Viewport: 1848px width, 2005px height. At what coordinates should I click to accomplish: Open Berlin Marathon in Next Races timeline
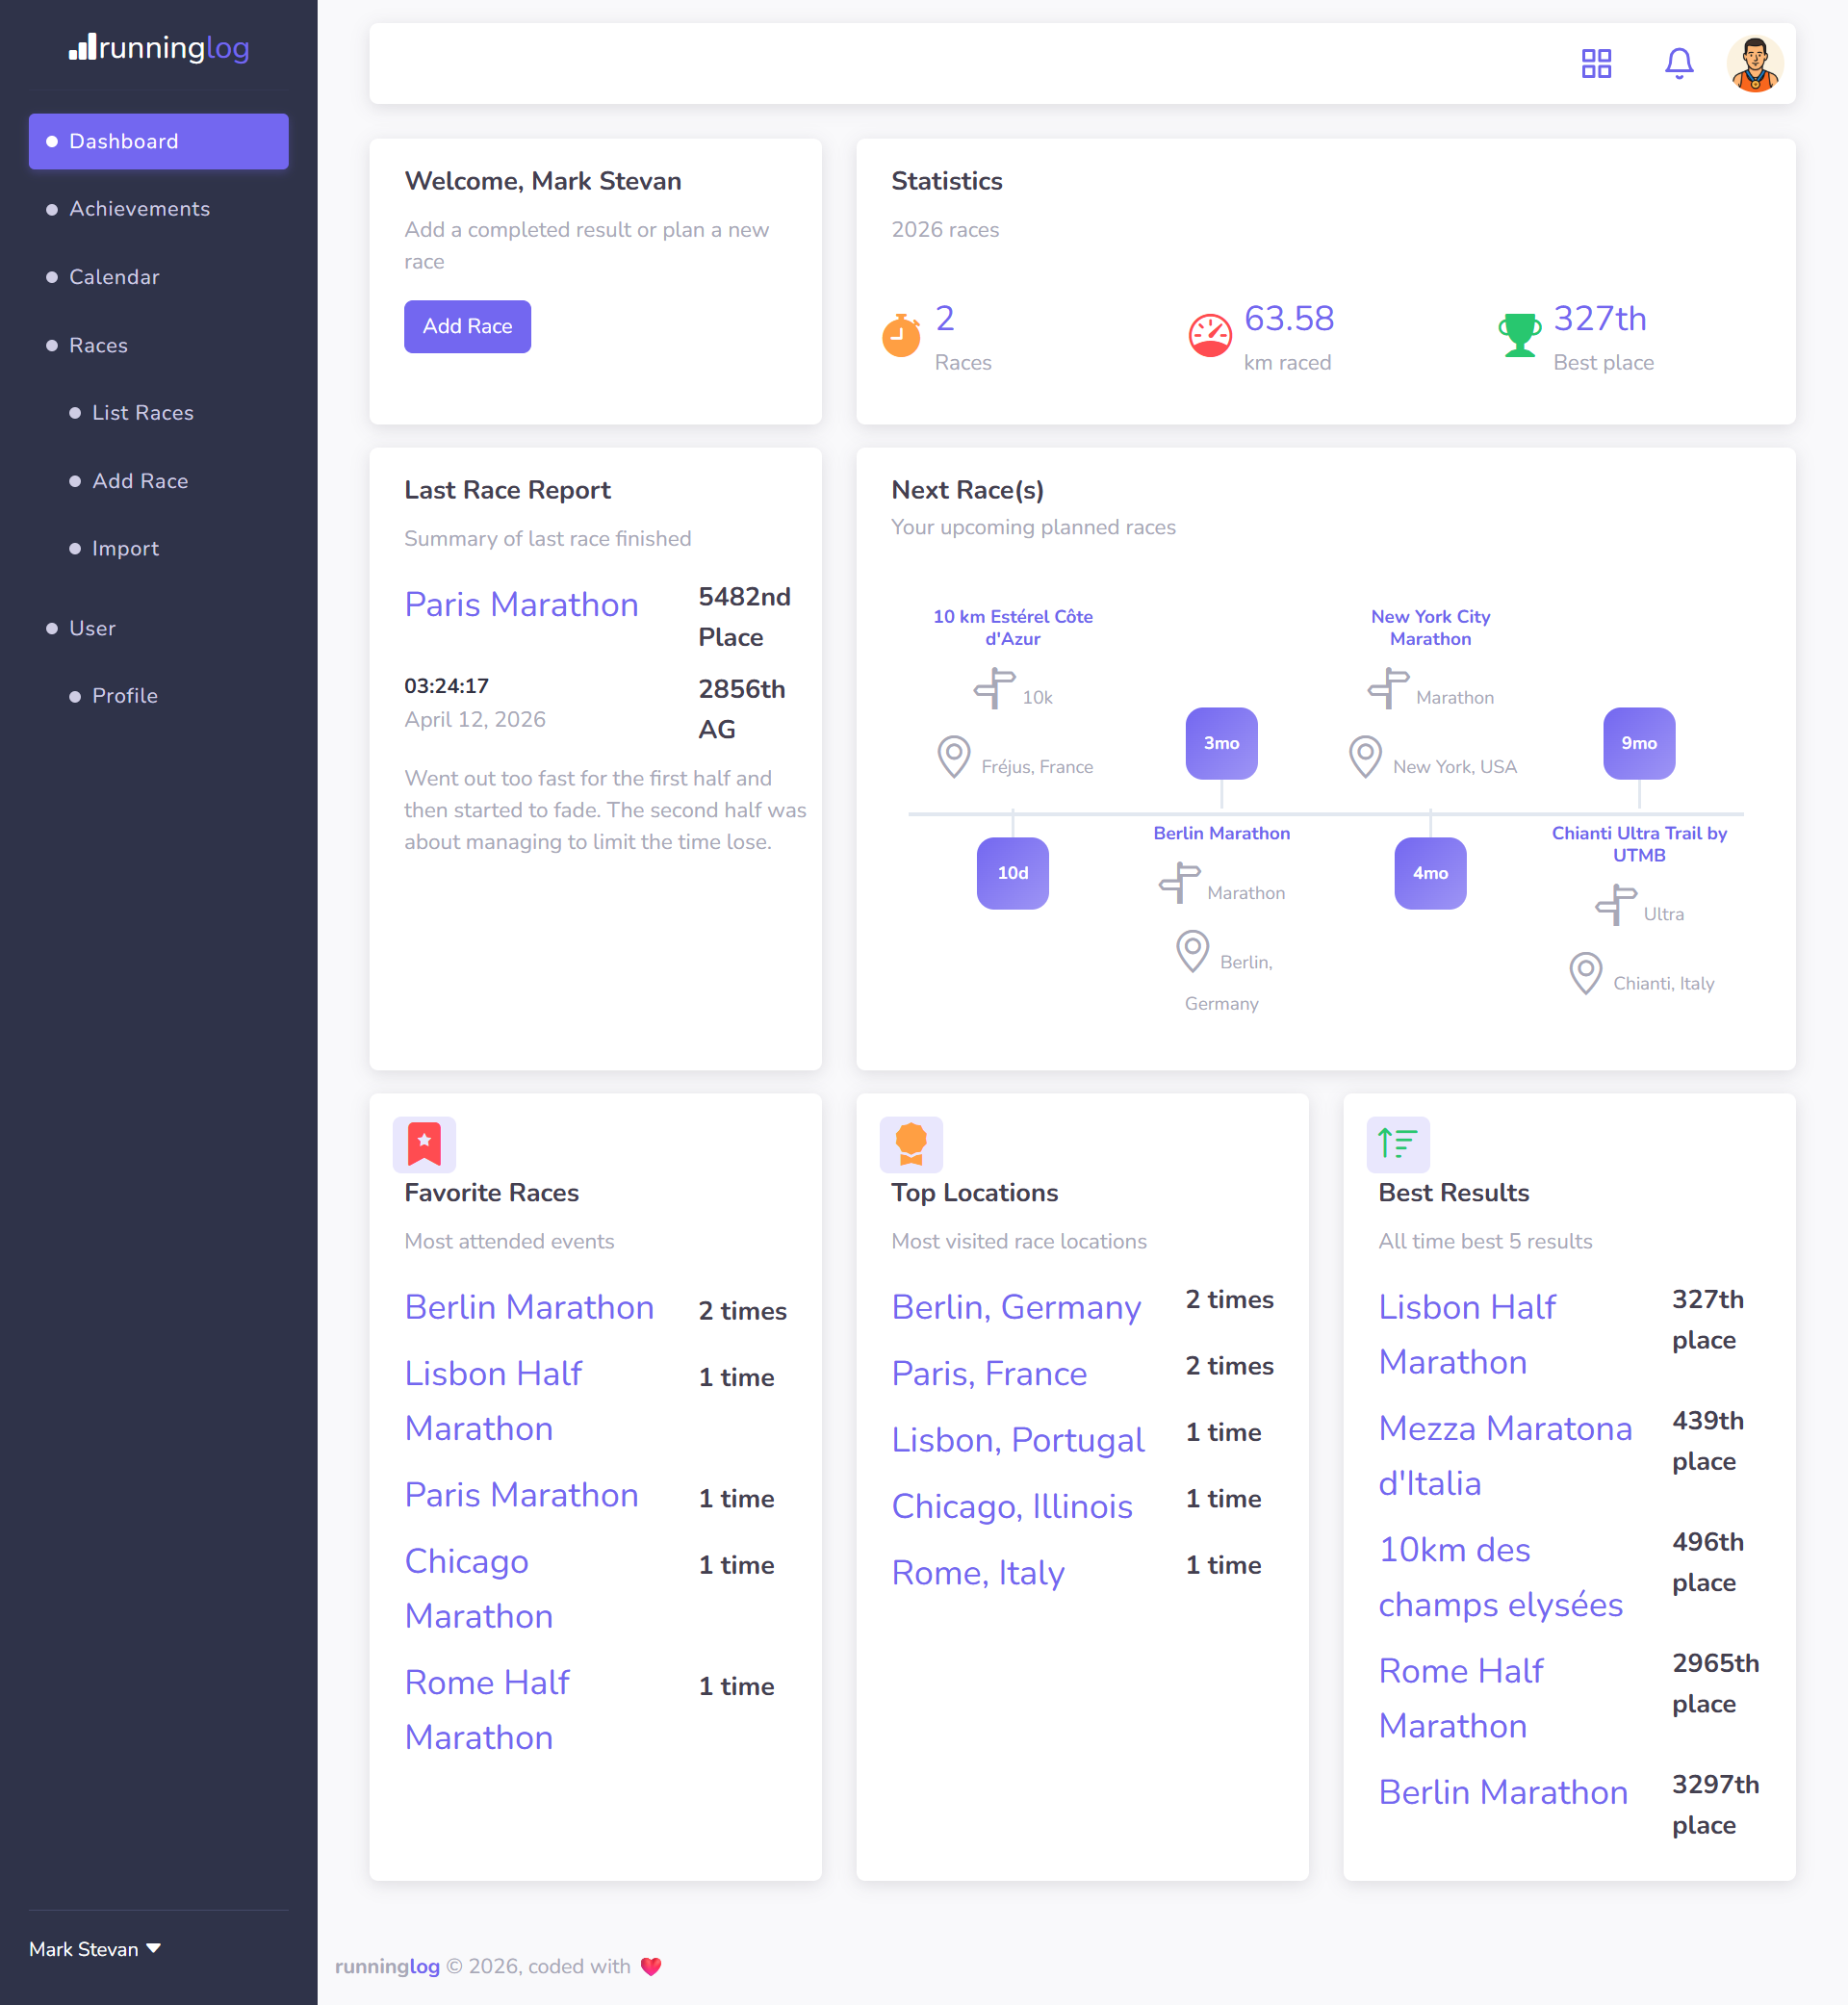[x=1221, y=833]
